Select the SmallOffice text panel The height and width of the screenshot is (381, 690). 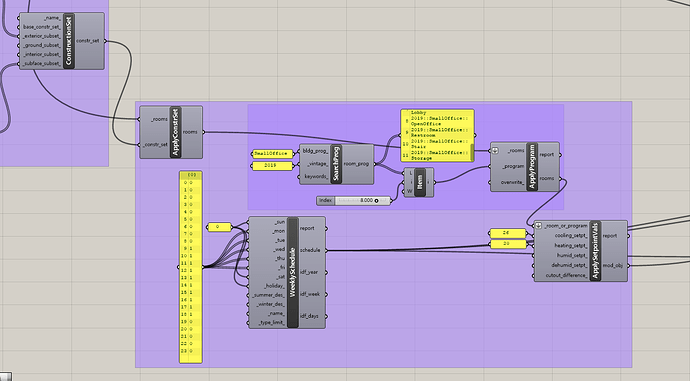273,154
